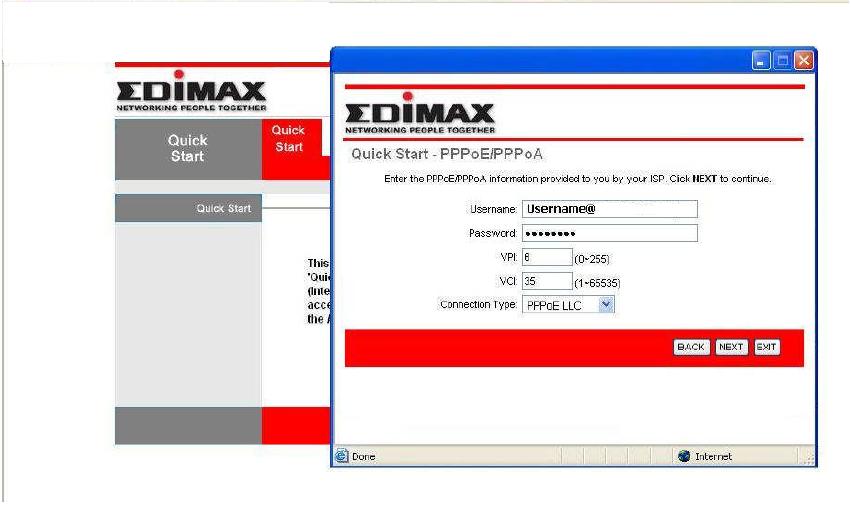Click the NEXT button
This screenshot has height=512, width=851.
point(731,347)
